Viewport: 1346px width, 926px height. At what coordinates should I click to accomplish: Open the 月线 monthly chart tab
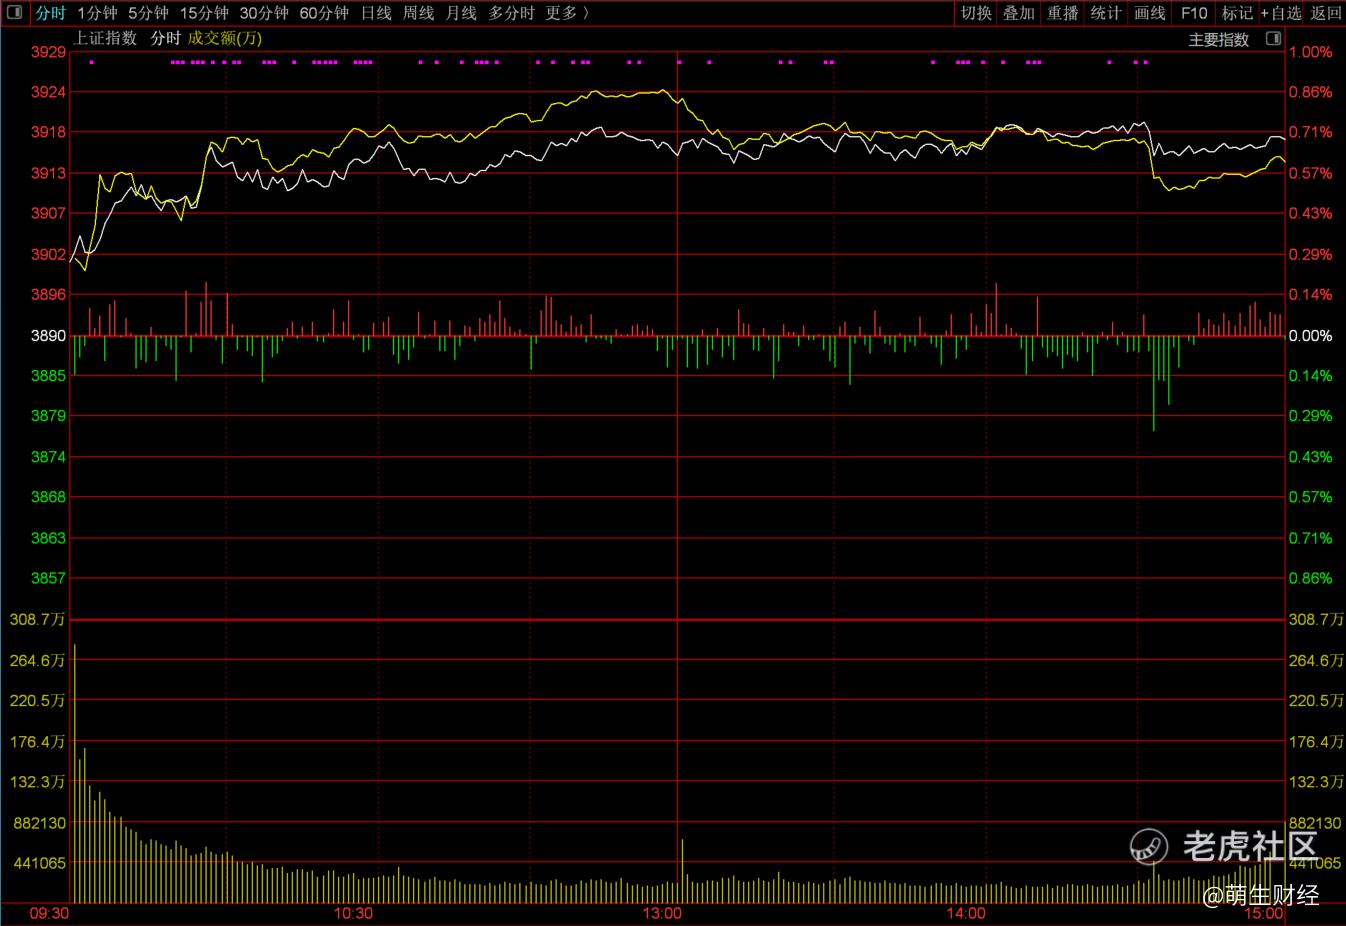(x=461, y=13)
